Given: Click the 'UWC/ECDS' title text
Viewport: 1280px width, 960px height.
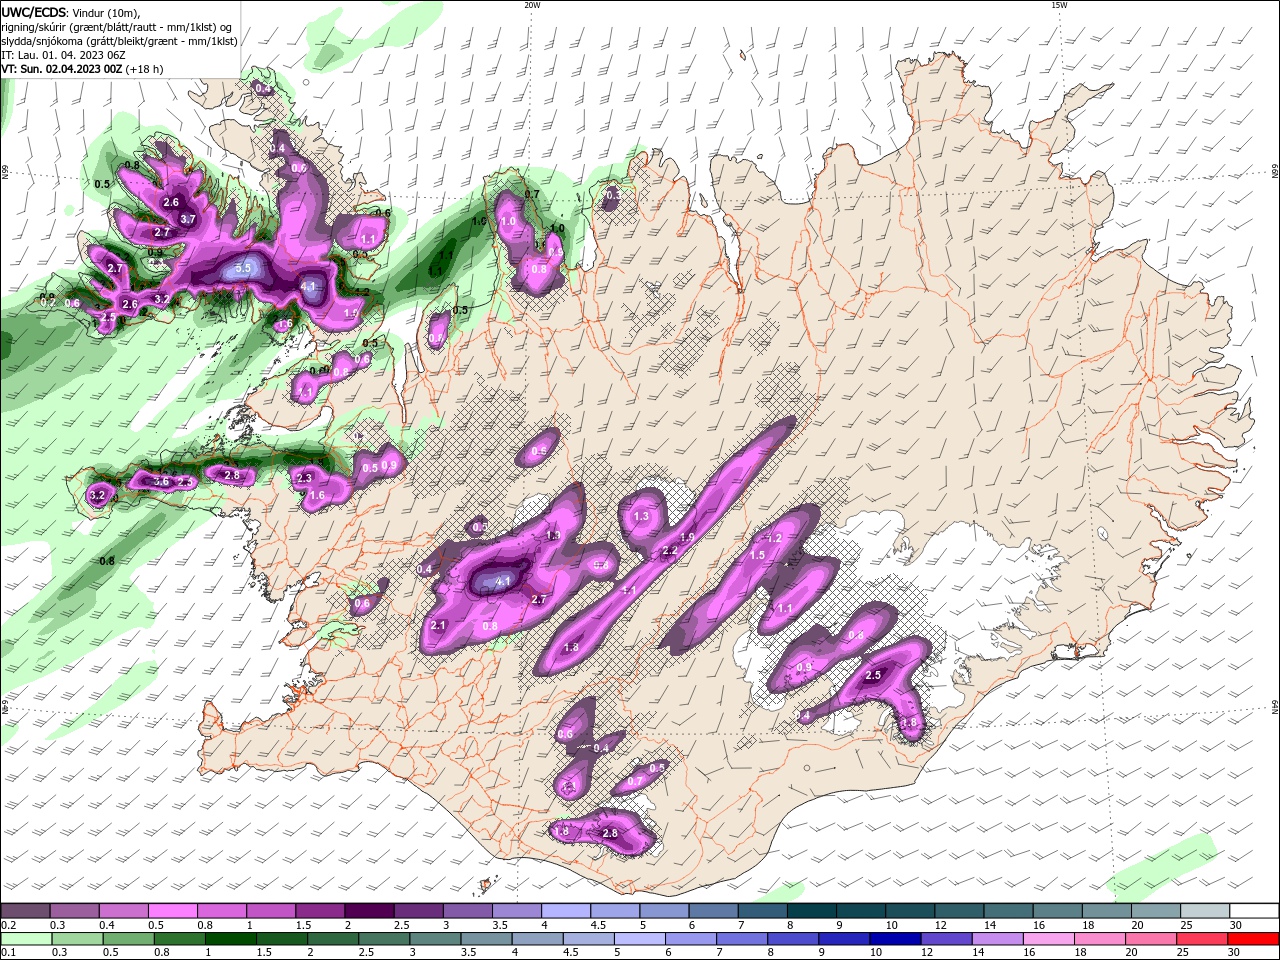Looking at the screenshot, I should pyautogui.click(x=34, y=12).
